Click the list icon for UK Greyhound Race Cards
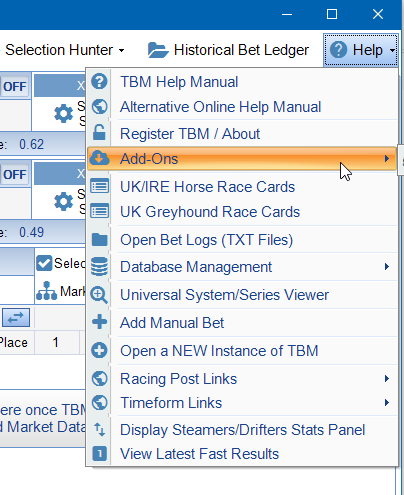 coord(99,211)
